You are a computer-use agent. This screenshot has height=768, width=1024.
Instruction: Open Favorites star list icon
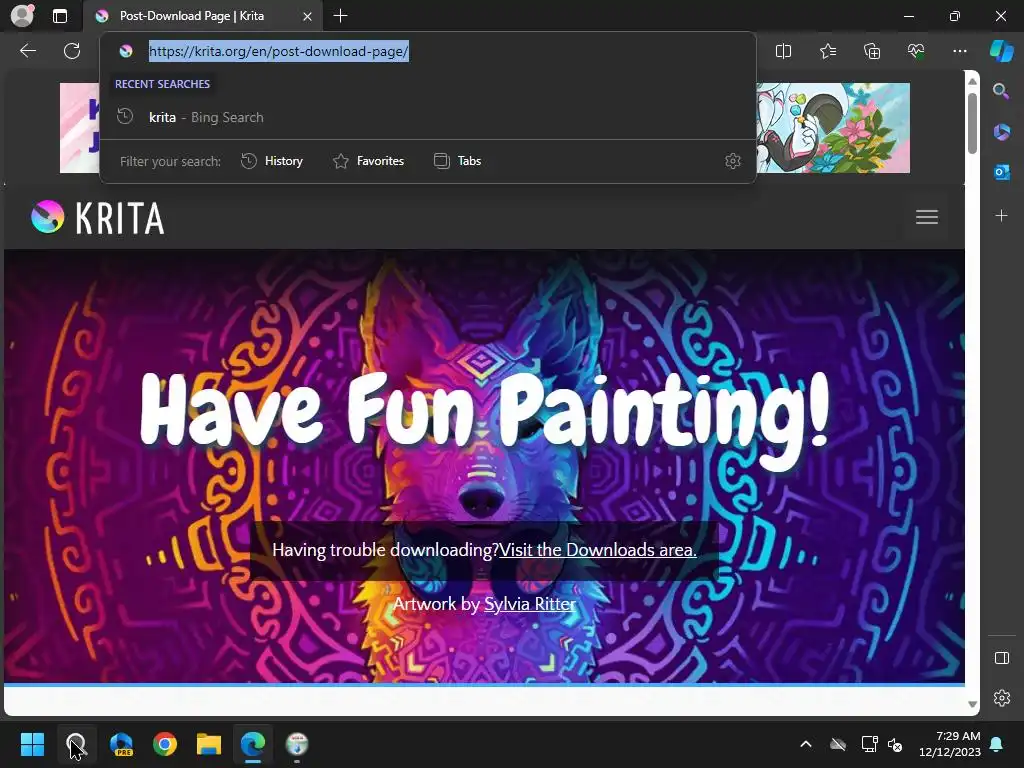click(x=827, y=51)
